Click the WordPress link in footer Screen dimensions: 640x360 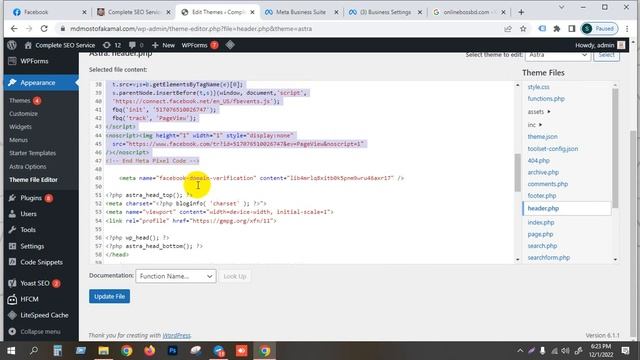pos(176,336)
